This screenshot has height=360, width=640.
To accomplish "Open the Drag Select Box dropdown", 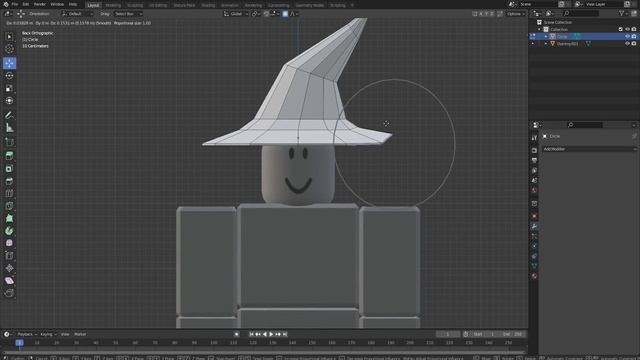I will pyautogui.click(x=127, y=14).
